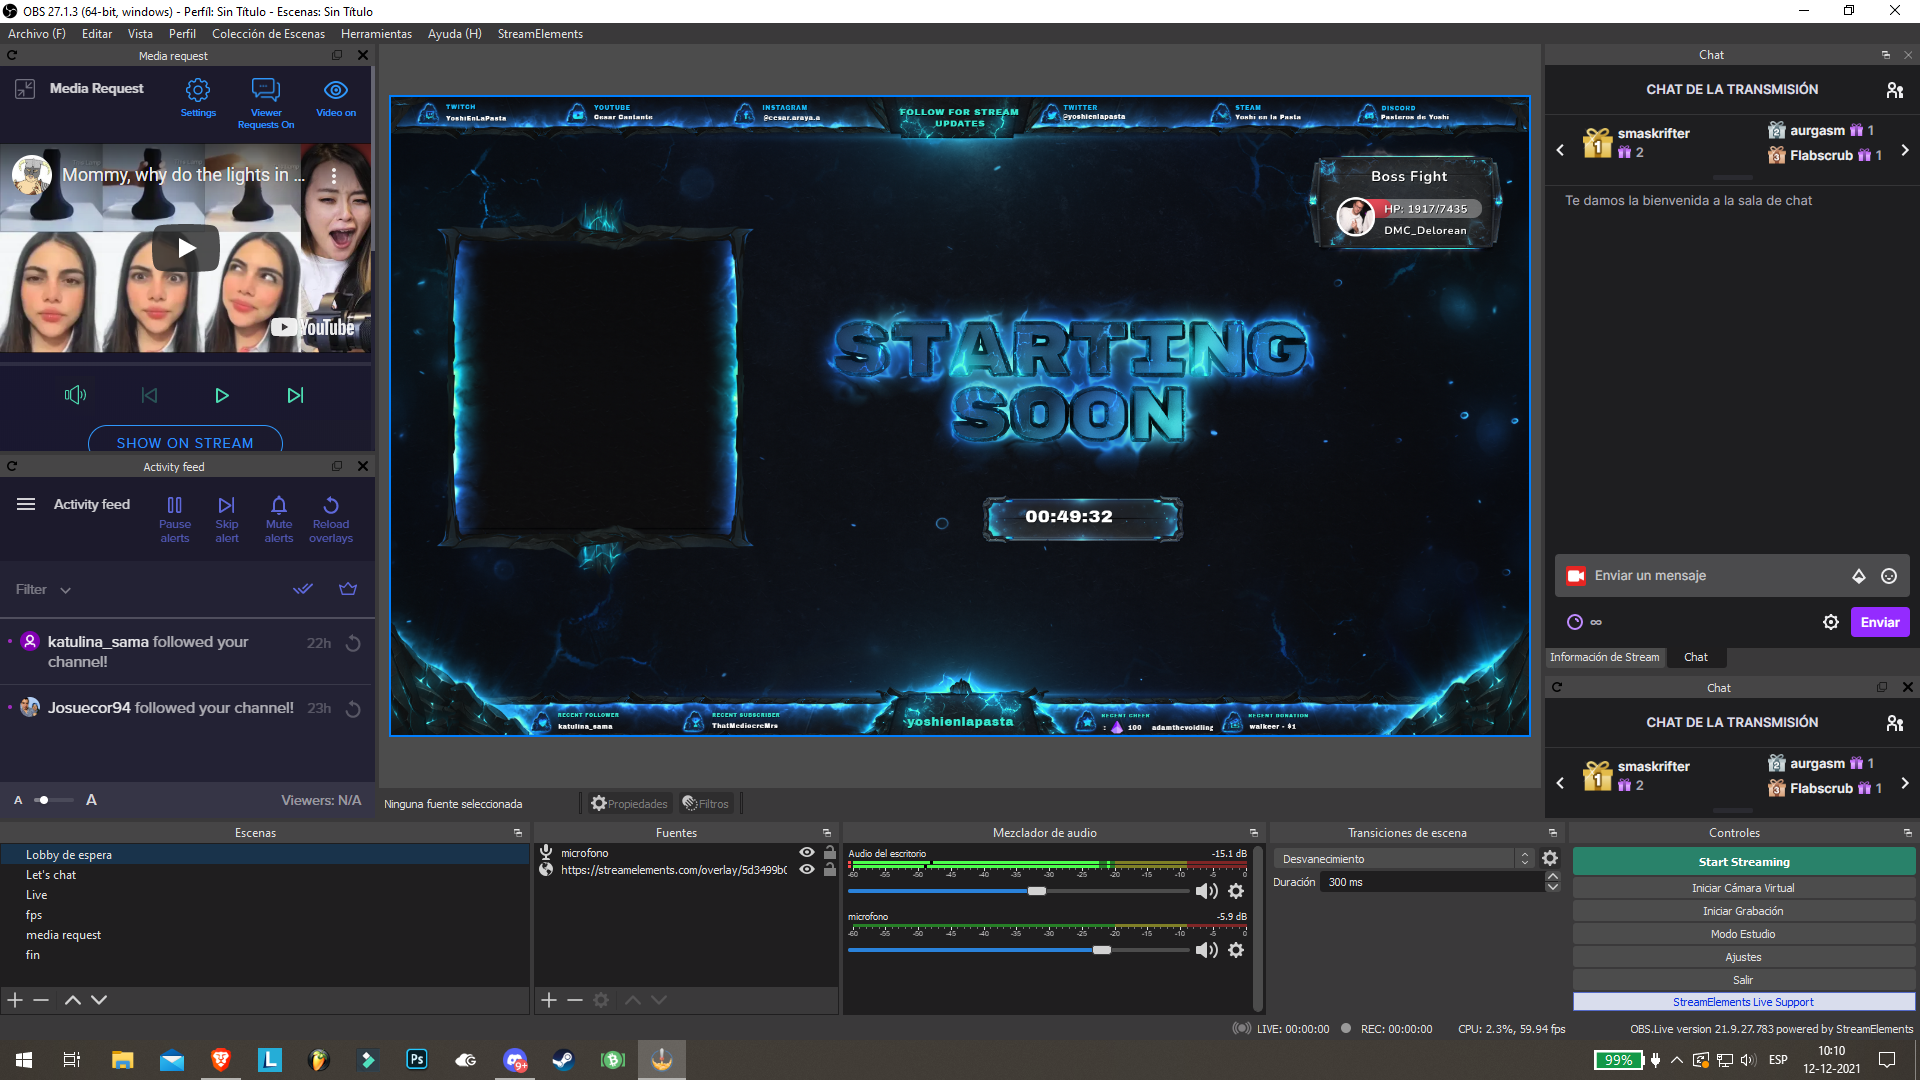Open Colección de Escenas menu
This screenshot has width=1920, height=1080.
(x=268, y=34)
